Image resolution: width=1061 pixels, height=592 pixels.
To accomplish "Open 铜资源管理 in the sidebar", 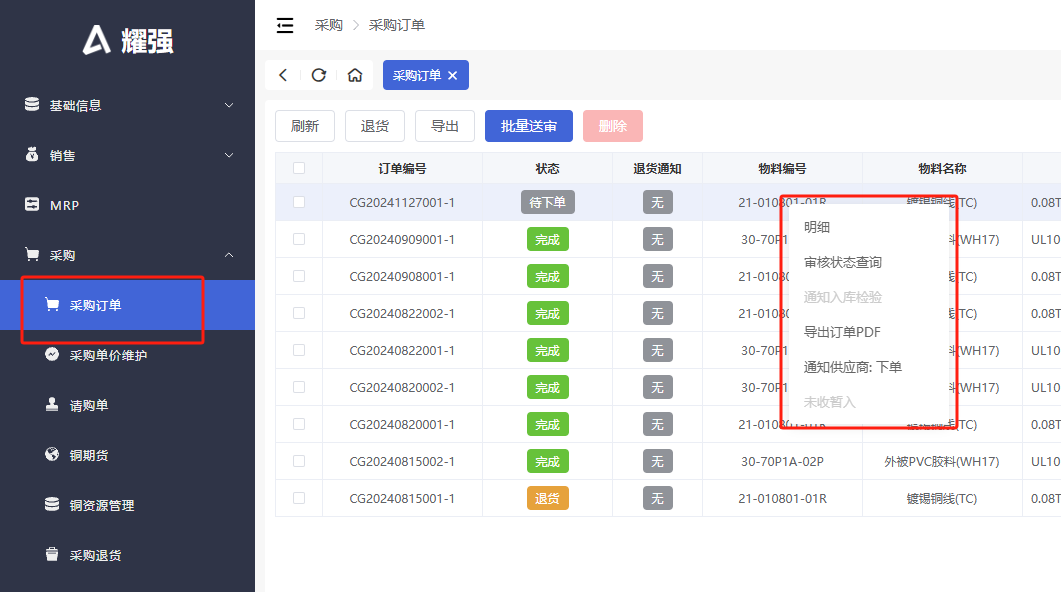I will tap(127, 505).
